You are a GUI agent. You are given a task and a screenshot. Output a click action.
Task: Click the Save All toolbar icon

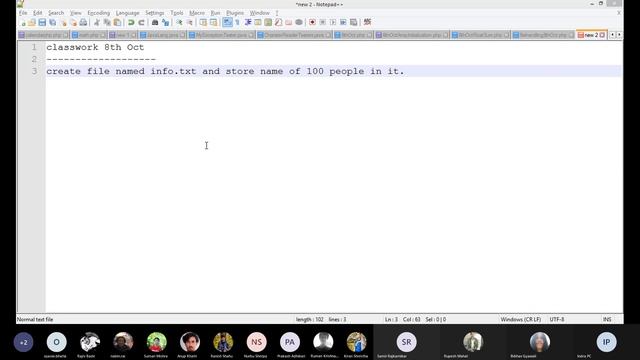[53, 22]
